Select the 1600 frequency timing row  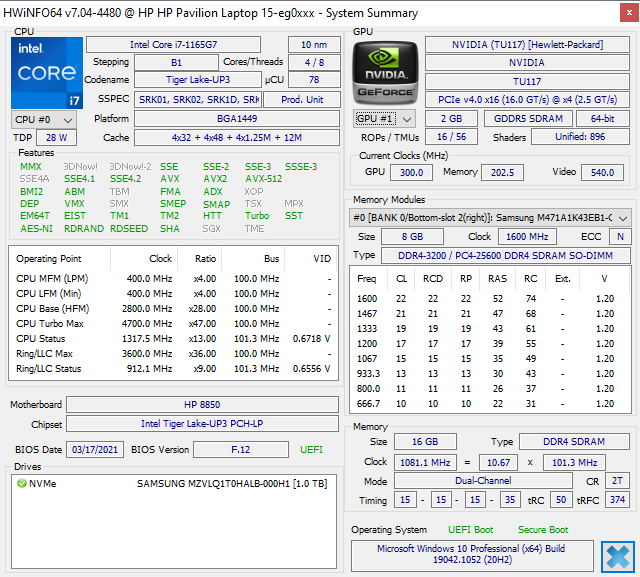[490, 299]
